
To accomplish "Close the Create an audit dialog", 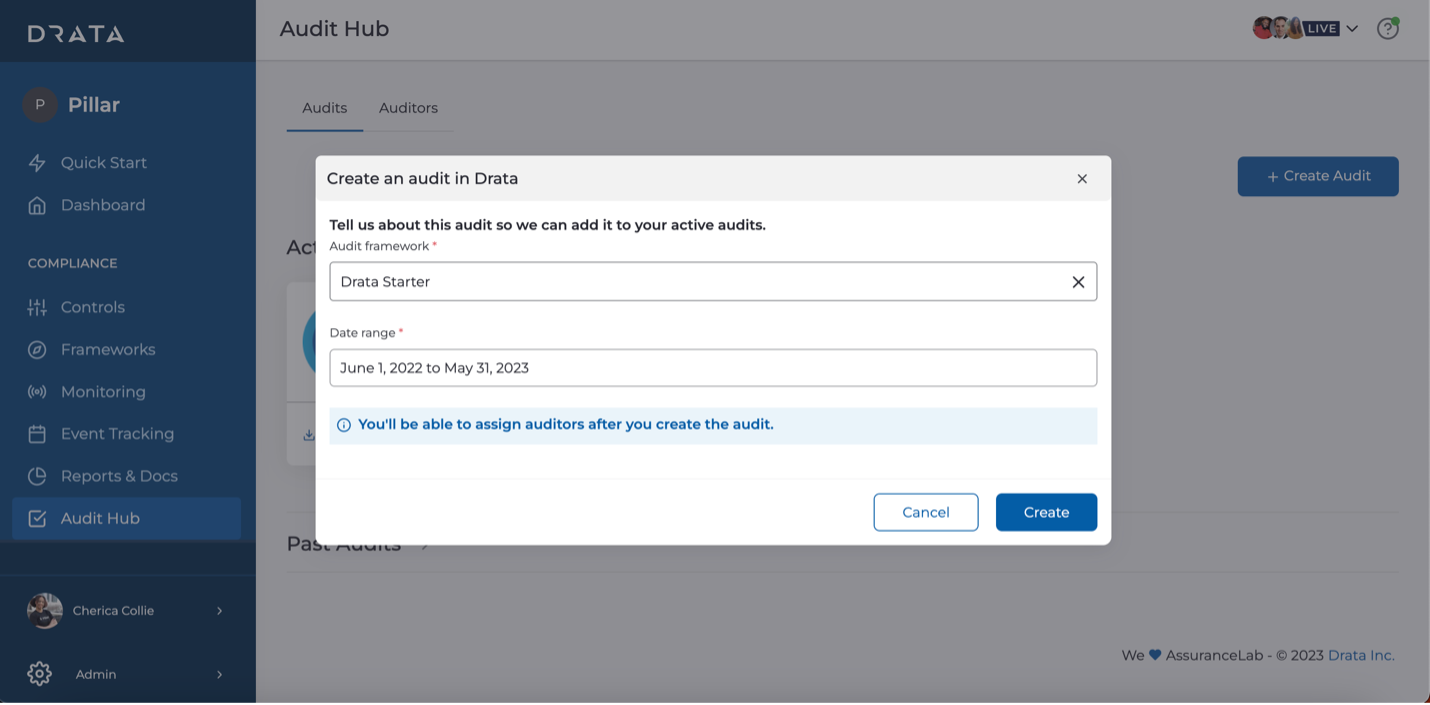I will coord(1082,179).
